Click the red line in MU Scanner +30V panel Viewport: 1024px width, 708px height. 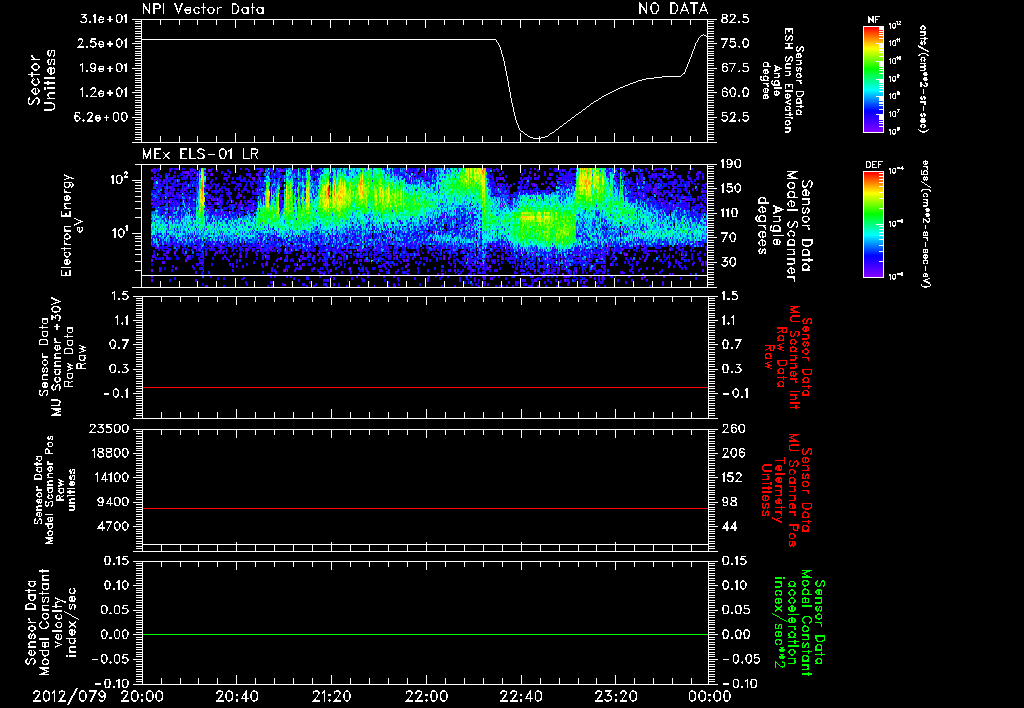[425, 387]
